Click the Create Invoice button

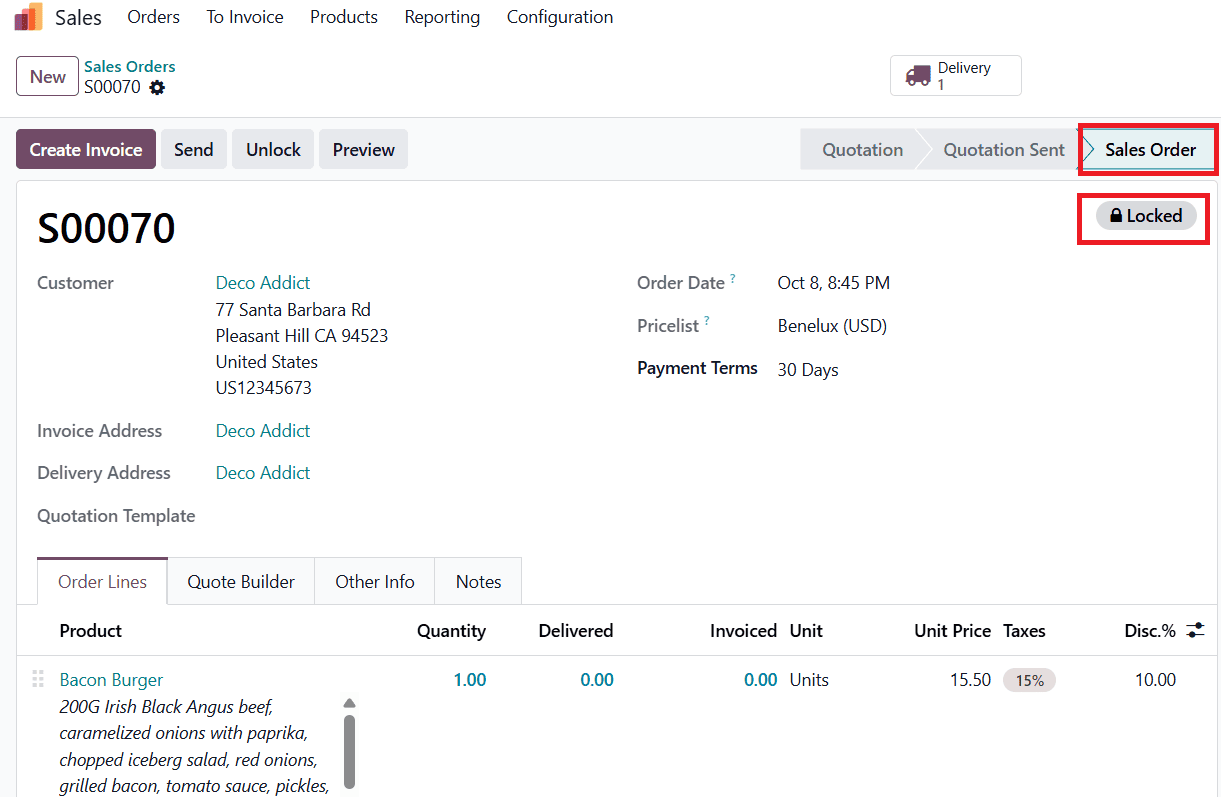86,150
